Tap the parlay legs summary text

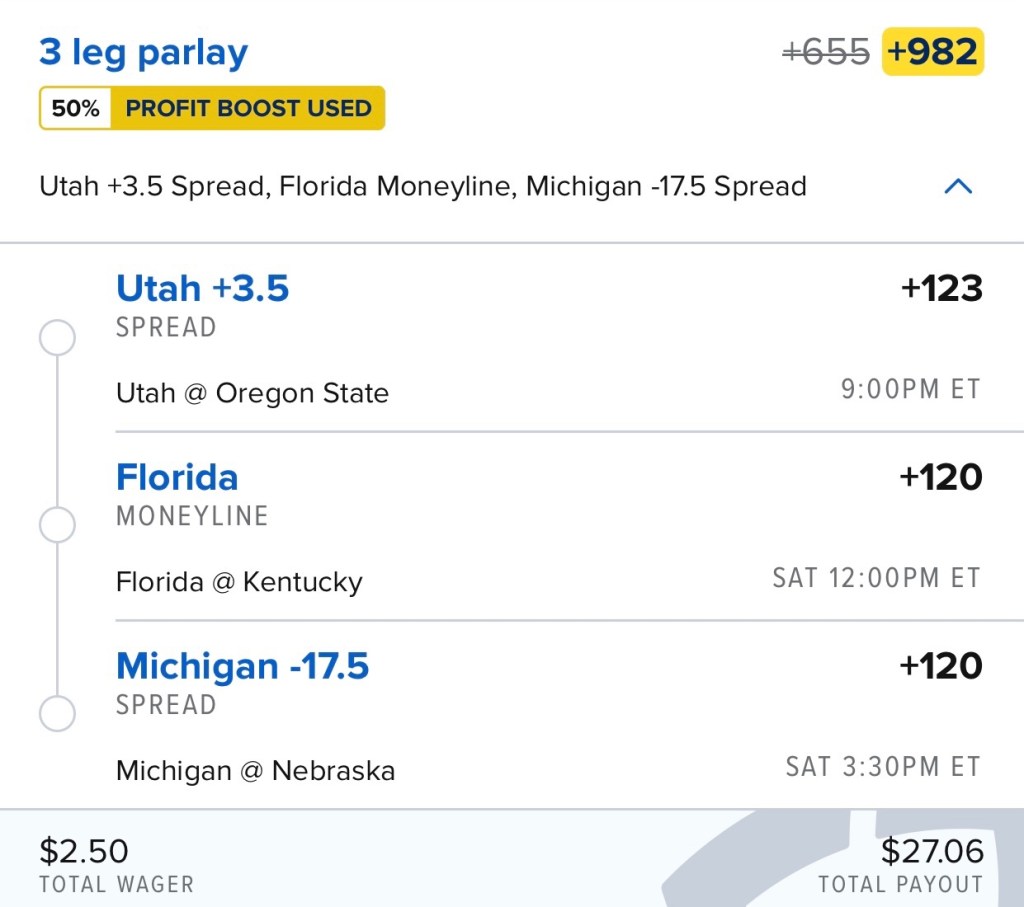422,187
